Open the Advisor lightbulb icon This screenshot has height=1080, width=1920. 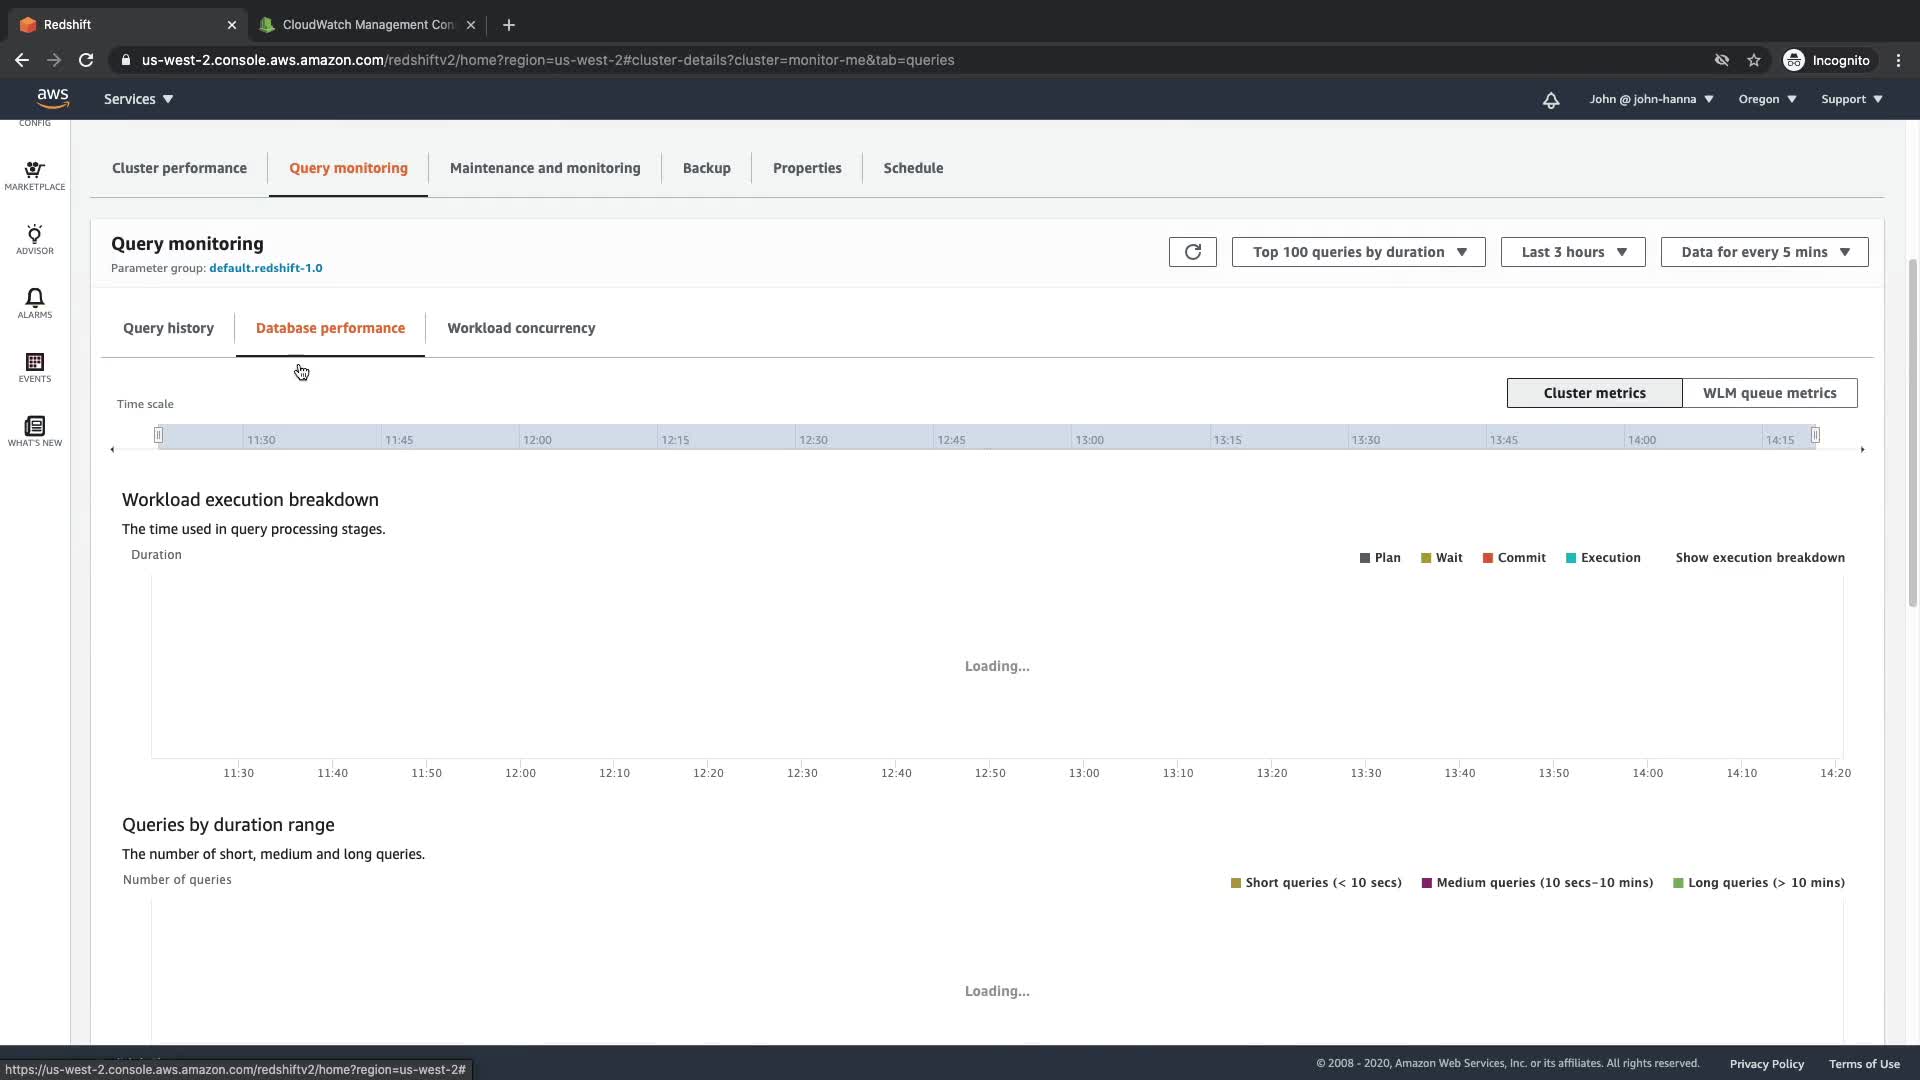[x=34, y=240]
